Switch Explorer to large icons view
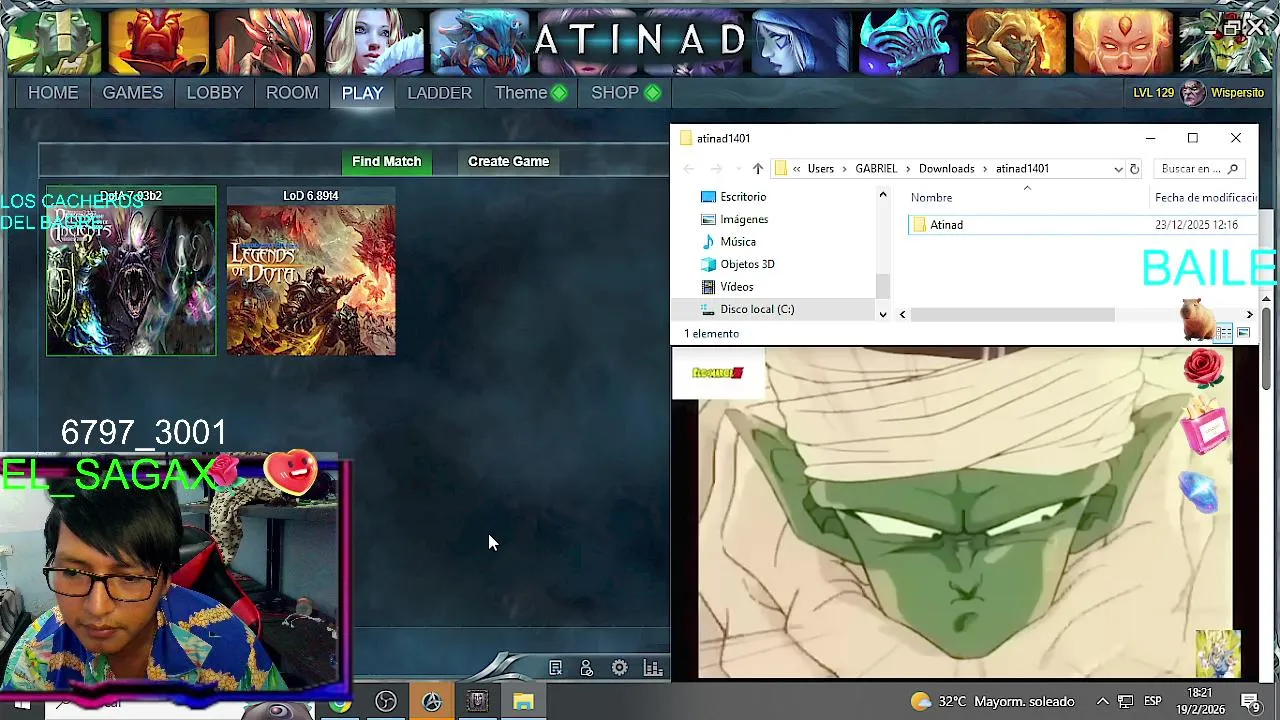 (x=1243, y=333)
